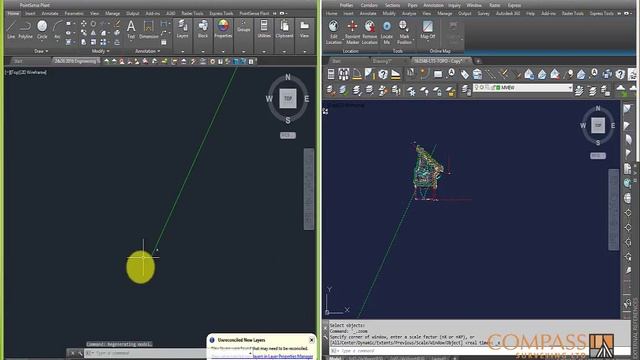Open the Home ribbon tab in left window
The height and width of the screenshot is (360, 640).
(13, 13)
